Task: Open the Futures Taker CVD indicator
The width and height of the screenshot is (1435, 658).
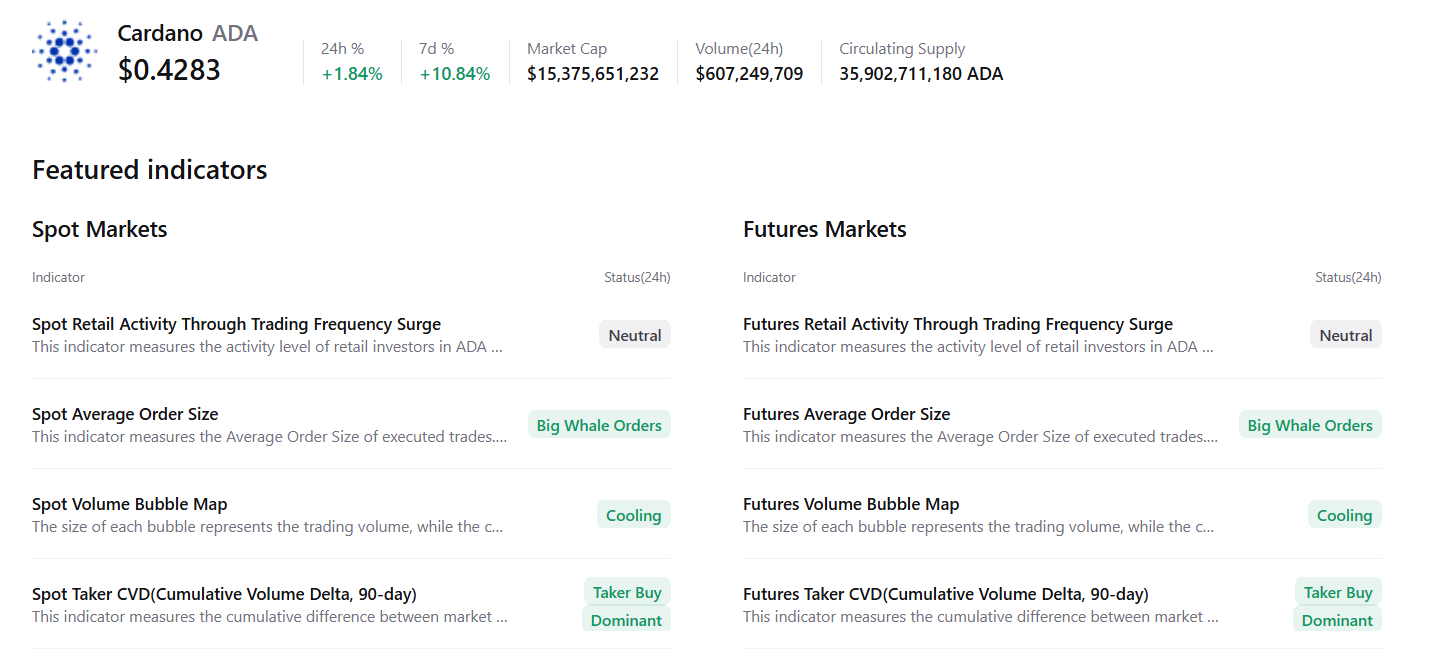Action: [x=945, y=594]
